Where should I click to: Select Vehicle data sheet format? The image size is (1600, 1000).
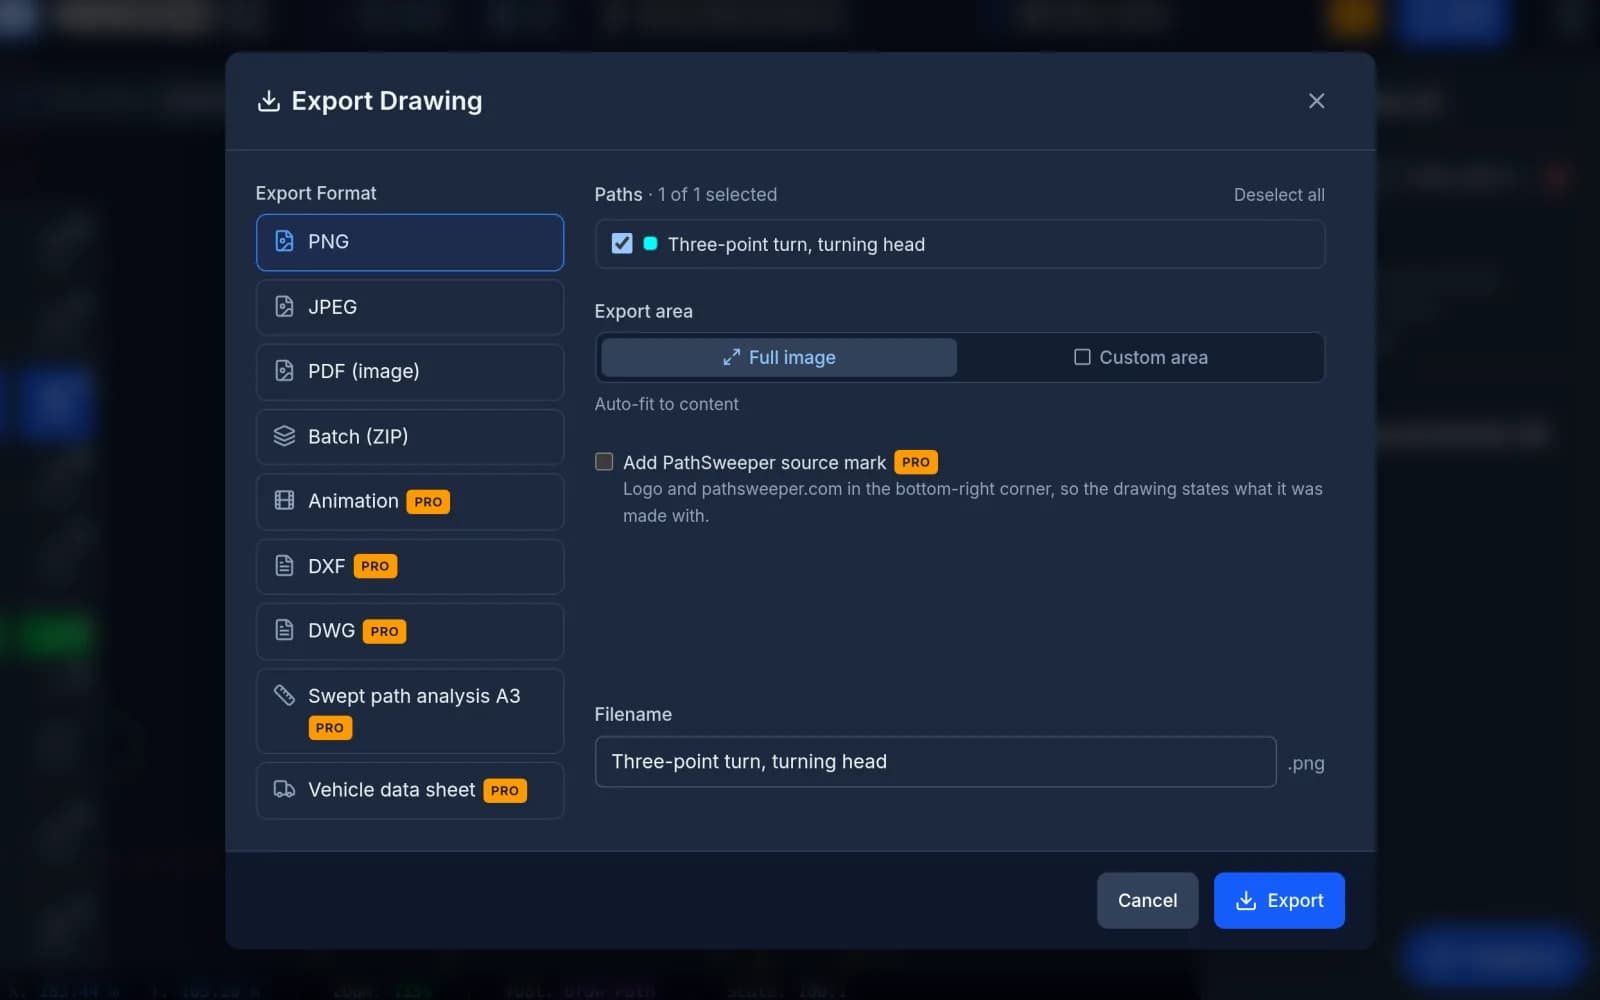pos(410,791)
